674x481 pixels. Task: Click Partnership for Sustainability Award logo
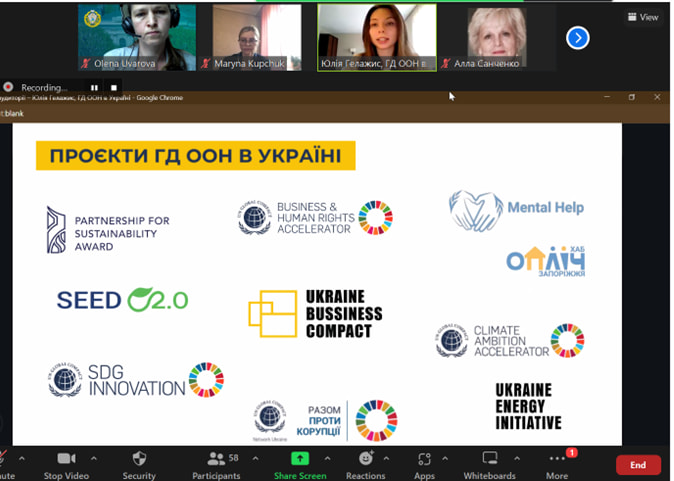click(x=108, y=230)
